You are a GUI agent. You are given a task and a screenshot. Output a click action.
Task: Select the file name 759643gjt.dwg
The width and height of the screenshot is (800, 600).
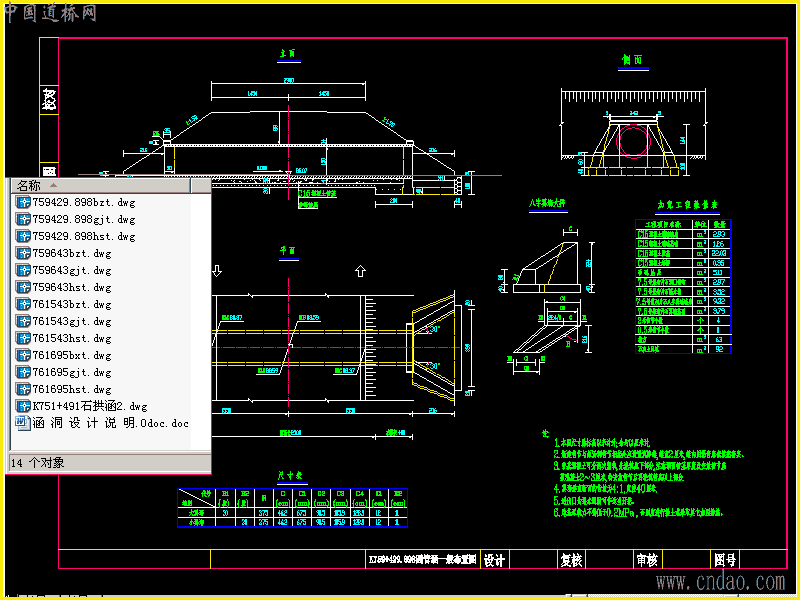click(72, 270)
